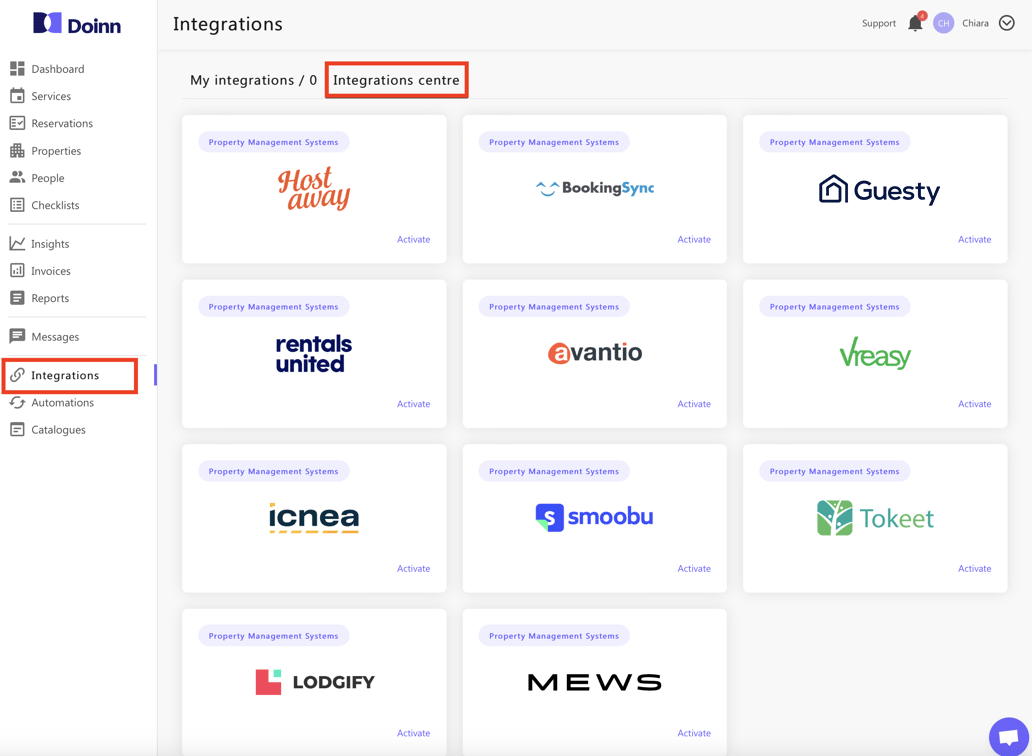
Task: Select the Integrations centre tab
Action: (x=396, y=80)
